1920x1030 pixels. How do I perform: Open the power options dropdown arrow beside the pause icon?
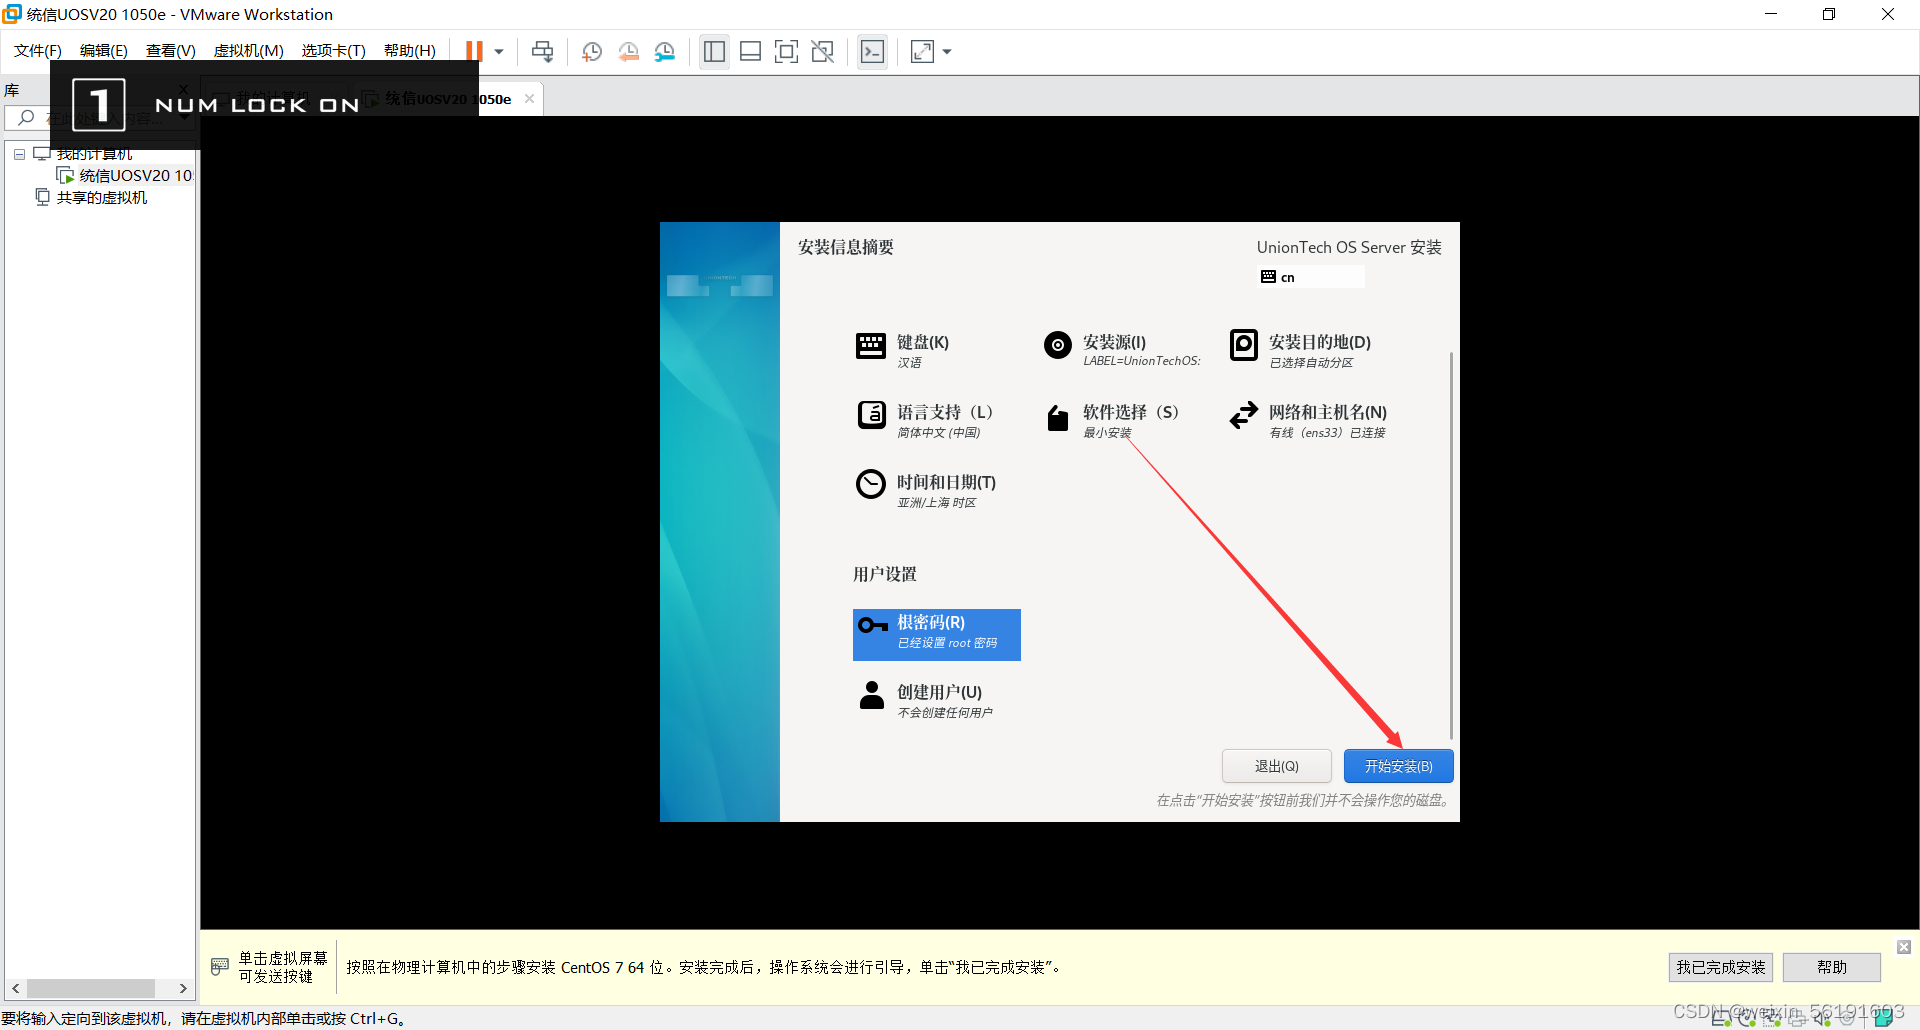499,52
